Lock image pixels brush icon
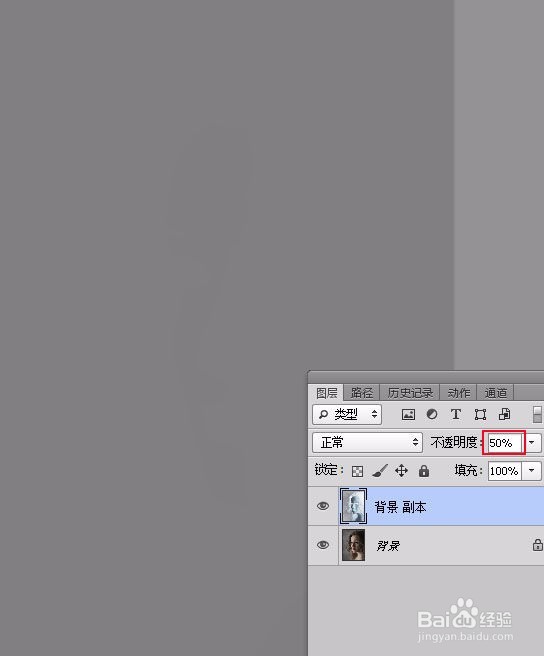This screenshot has width=544, height=656. pyautogui.click(x=380, y=471)
